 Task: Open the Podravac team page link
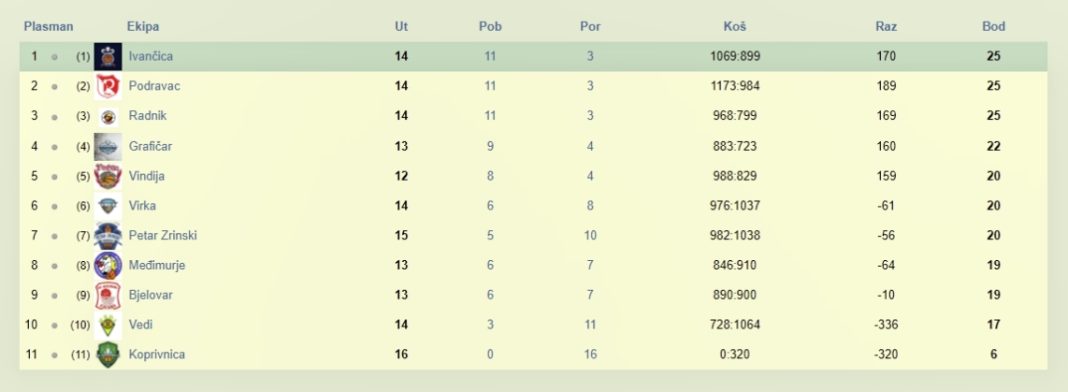click(154, 86)
